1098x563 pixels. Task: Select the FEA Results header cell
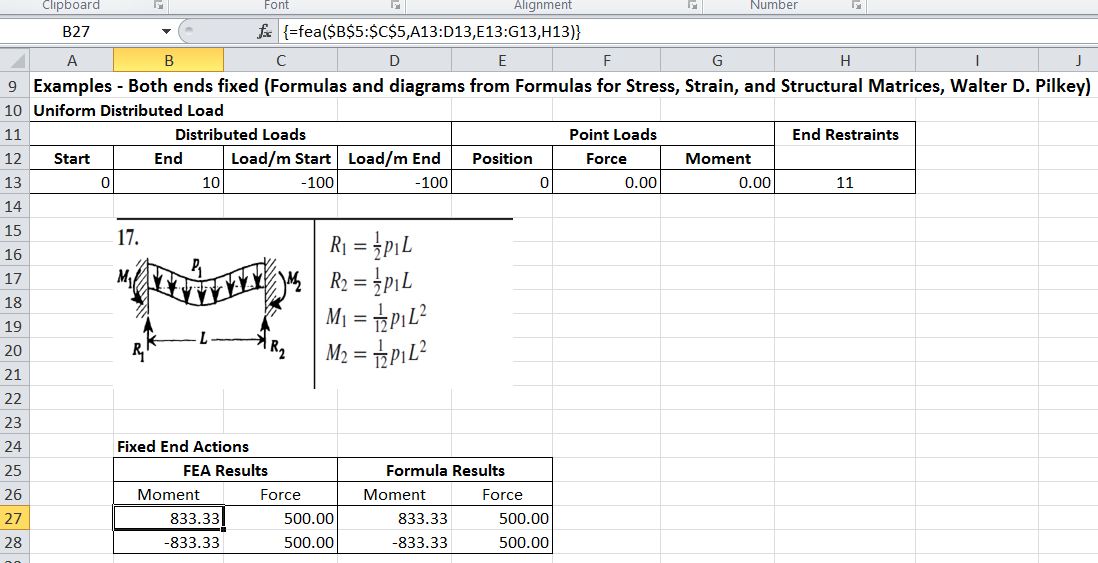tap(226, 470)
